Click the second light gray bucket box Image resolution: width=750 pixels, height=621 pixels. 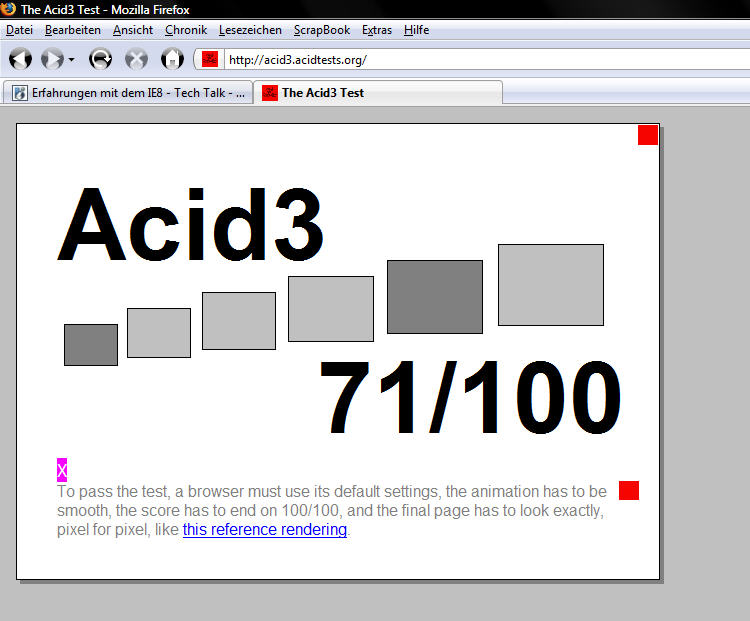coord(159,333)
